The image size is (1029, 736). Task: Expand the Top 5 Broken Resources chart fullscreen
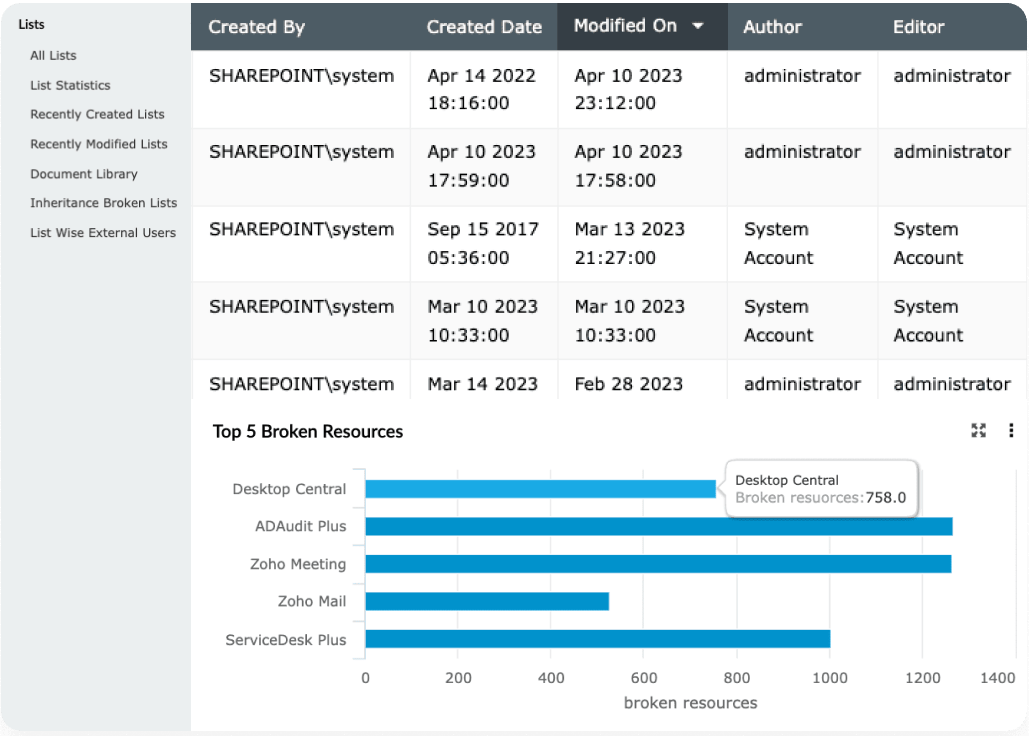point(978,430)
